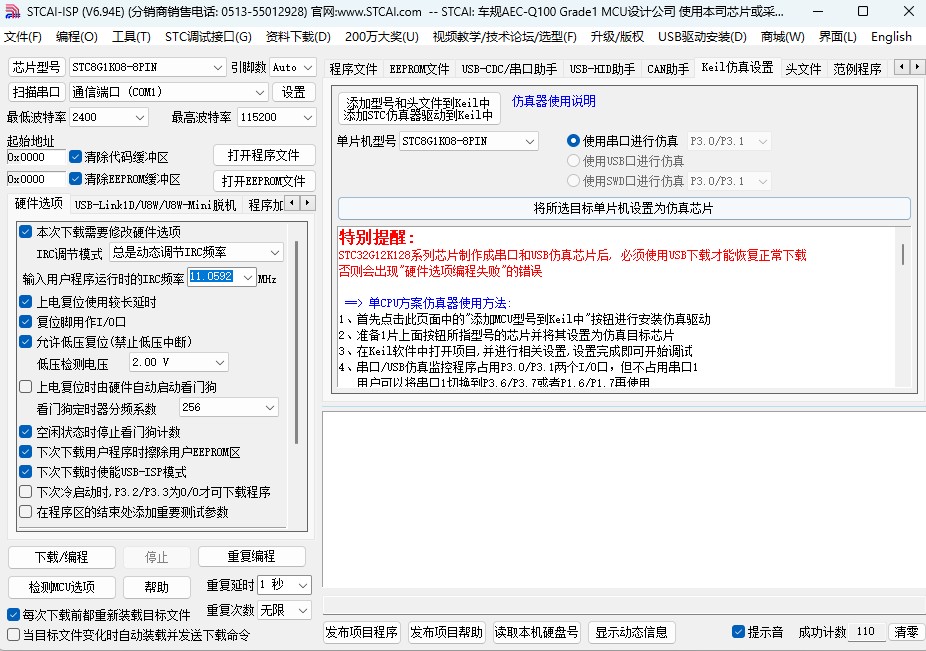926x651 pixels.
Task: Open the 低压检测电压 2.00 V dropdown
Action: 178,362
